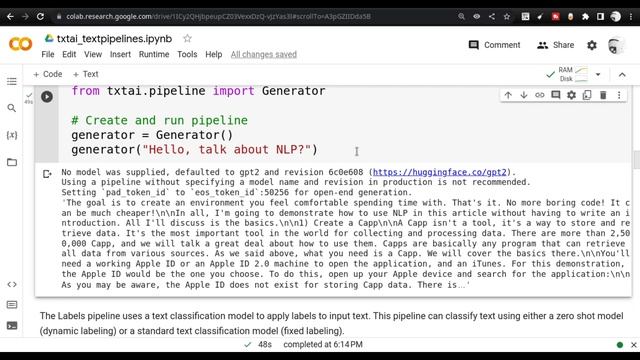The width and height of the screenshot is (640, 360).
Task: Click the notebook vertical scrollbar
Action: (x=636, y=159)
